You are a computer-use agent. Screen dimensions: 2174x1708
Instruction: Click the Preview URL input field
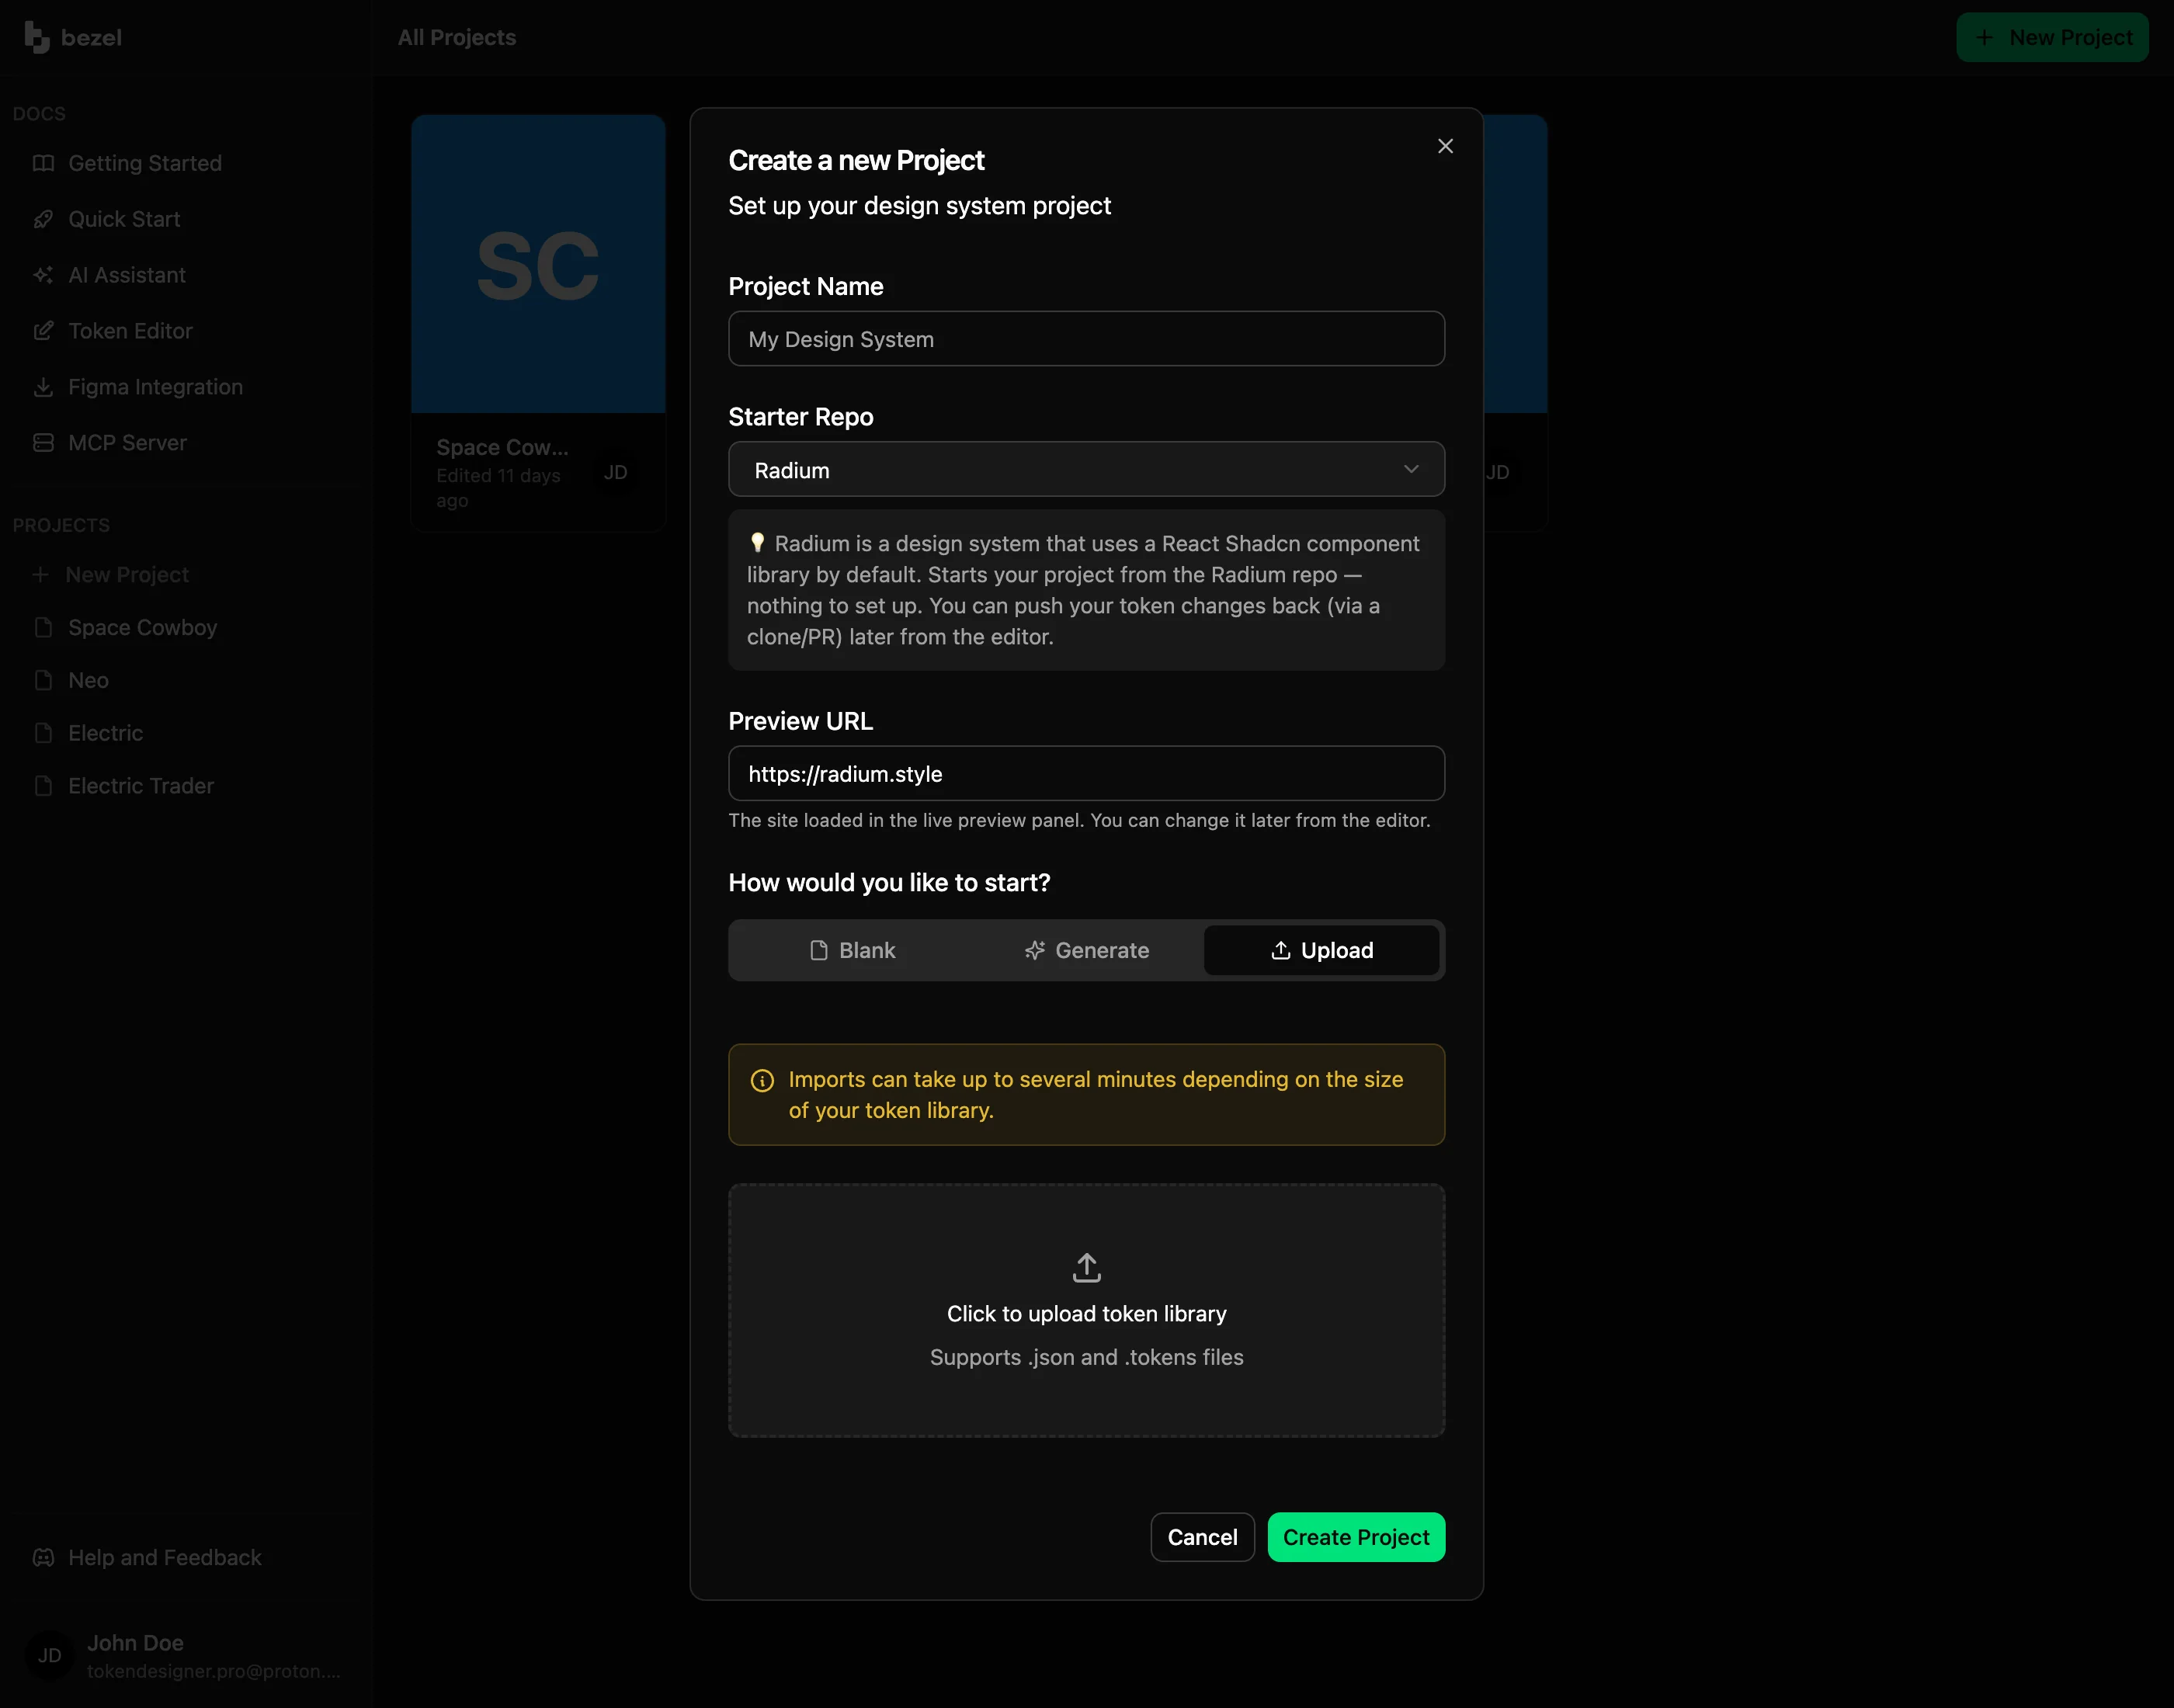click(x=1086, y=773)
